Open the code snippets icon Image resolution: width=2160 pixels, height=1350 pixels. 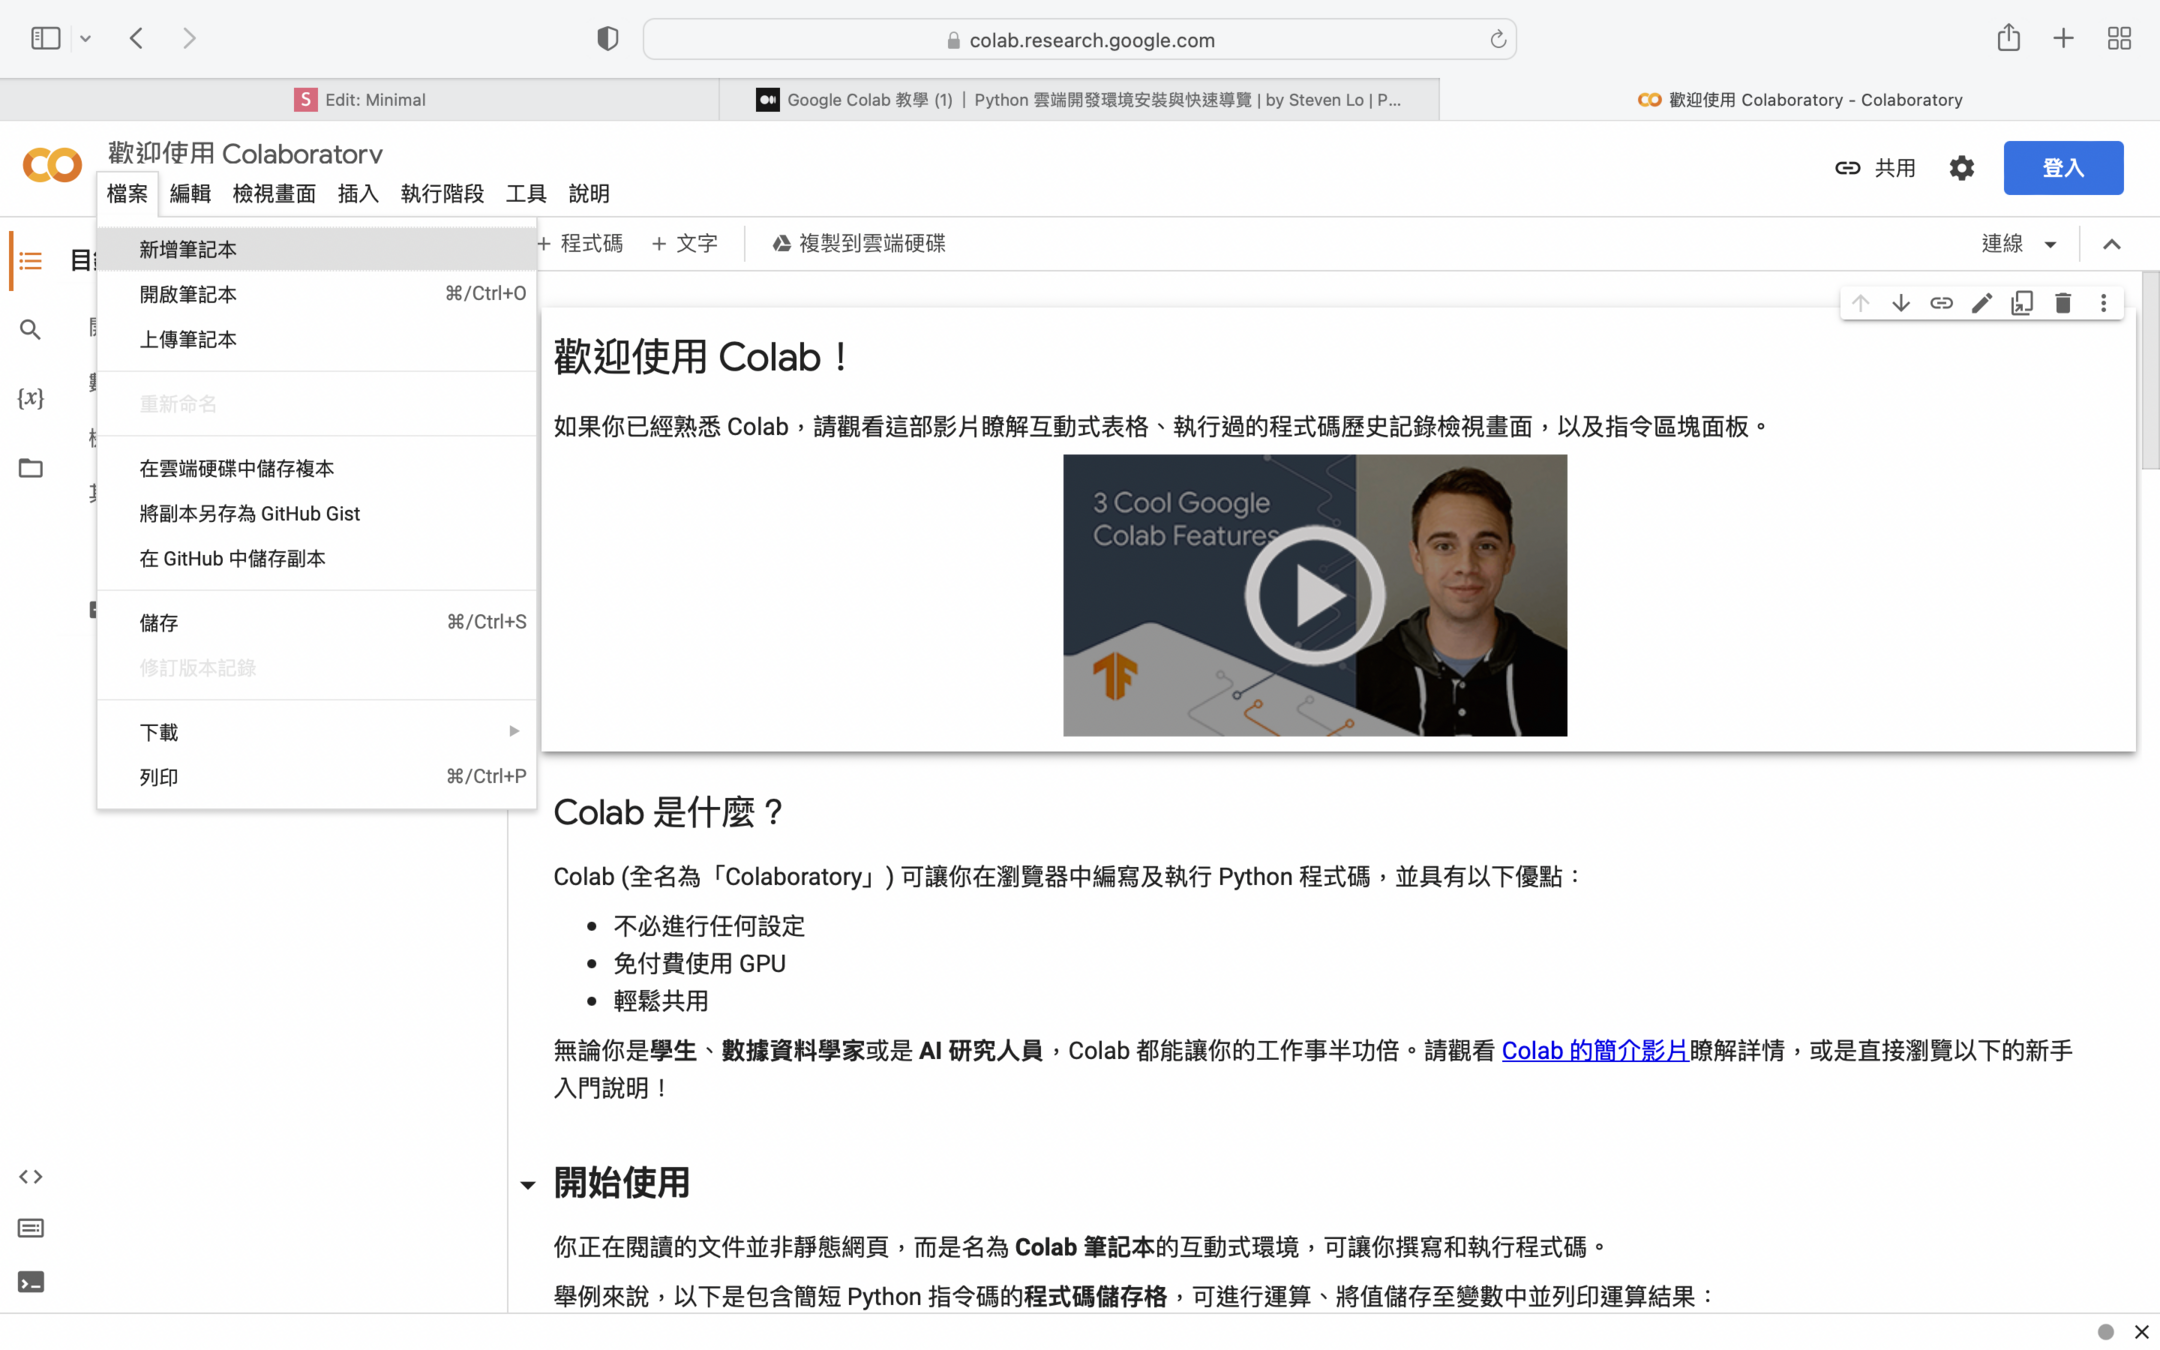(30, 1177)
